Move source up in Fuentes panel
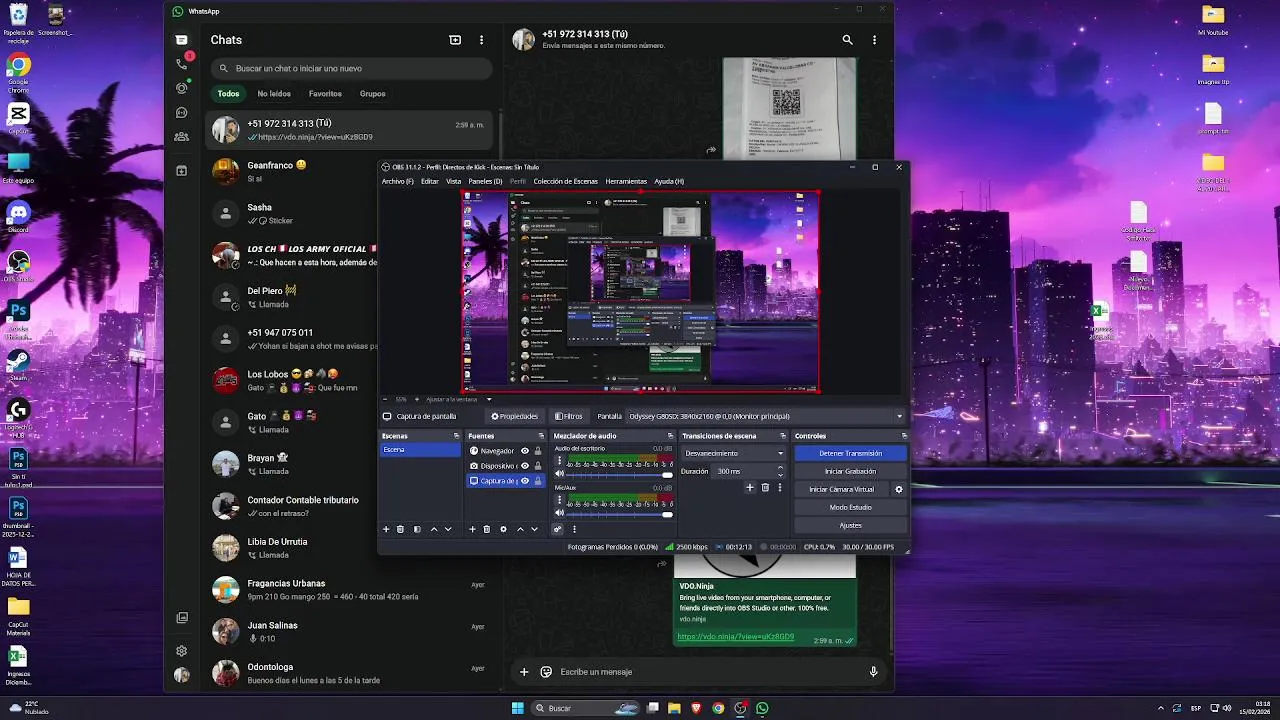Viewport: 1280px width, 720px height. point(520,529)
